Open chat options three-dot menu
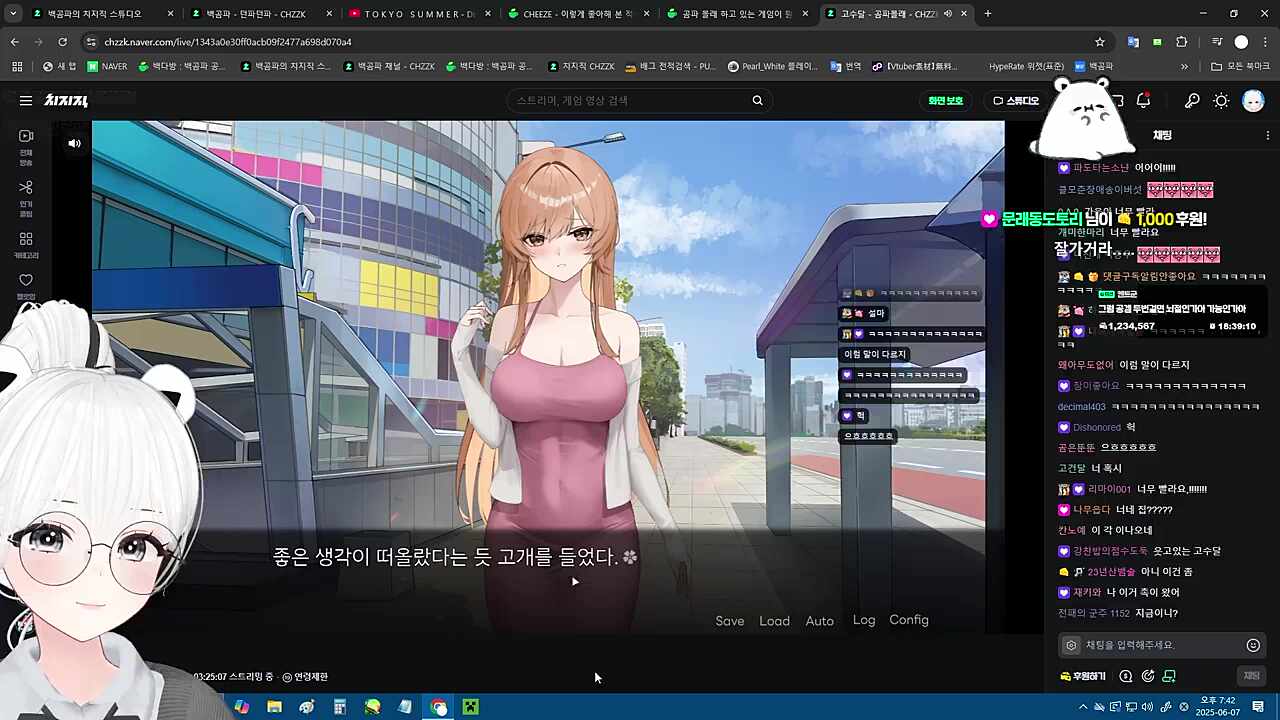 click(x=1267, y=135)
